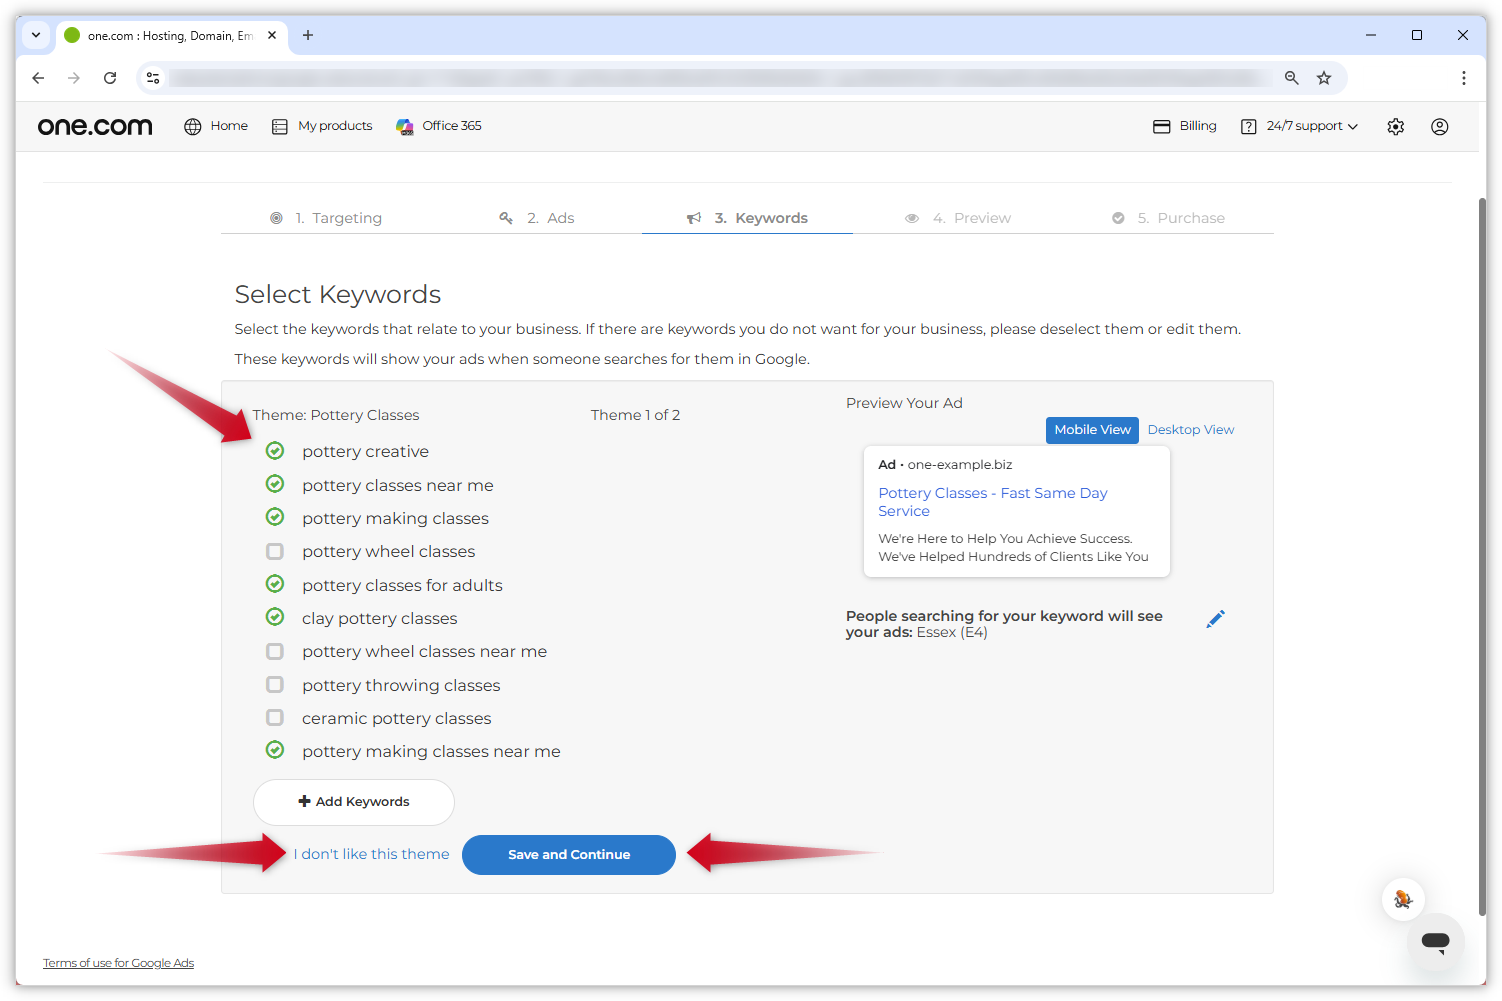Click I don't like this theme

[x=371, y=854]
